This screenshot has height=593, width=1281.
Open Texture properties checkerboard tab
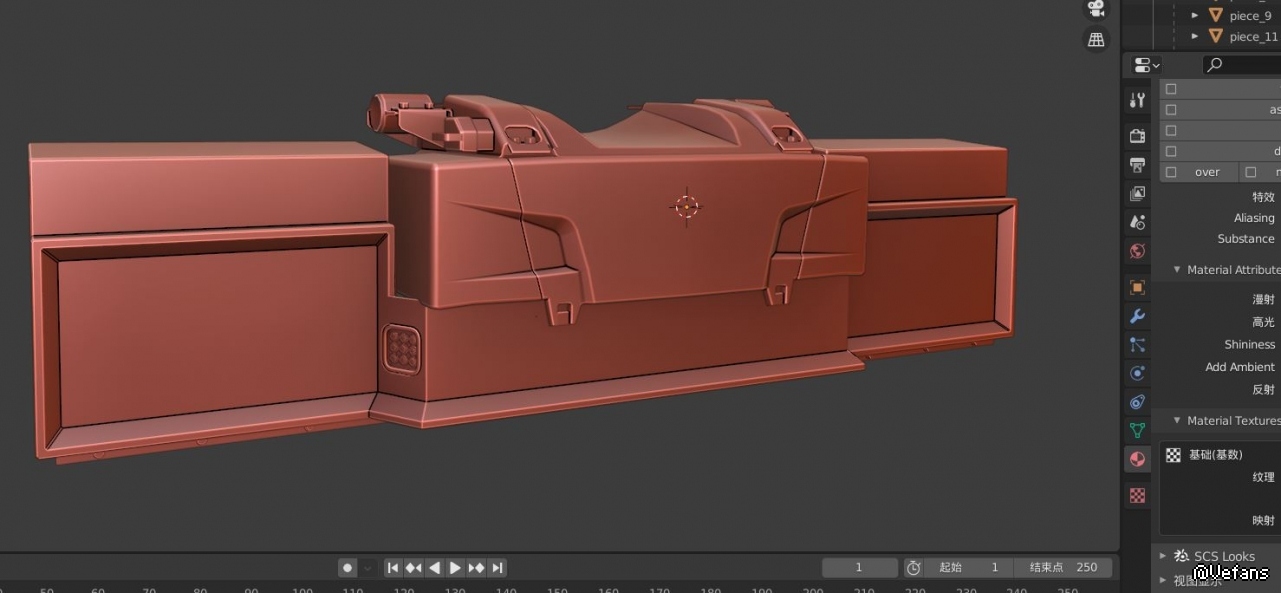[x=1137, y=495]
